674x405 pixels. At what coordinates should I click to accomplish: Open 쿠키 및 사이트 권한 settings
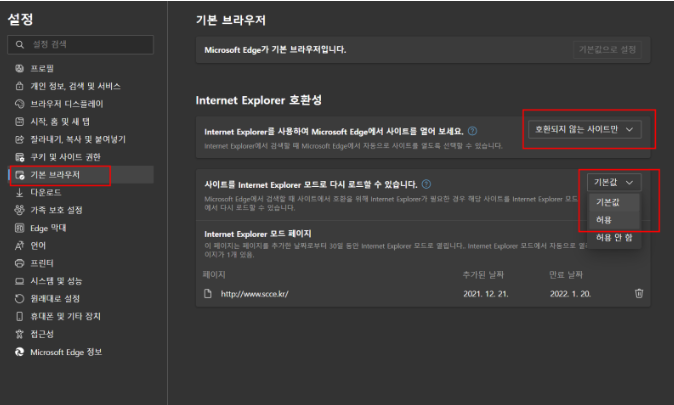(x=65, y=157)
